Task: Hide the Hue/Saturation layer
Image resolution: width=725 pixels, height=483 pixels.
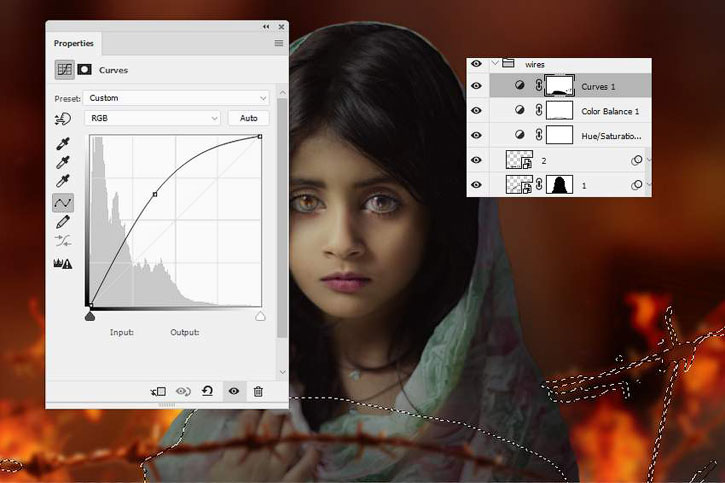Action: (476, 135)
